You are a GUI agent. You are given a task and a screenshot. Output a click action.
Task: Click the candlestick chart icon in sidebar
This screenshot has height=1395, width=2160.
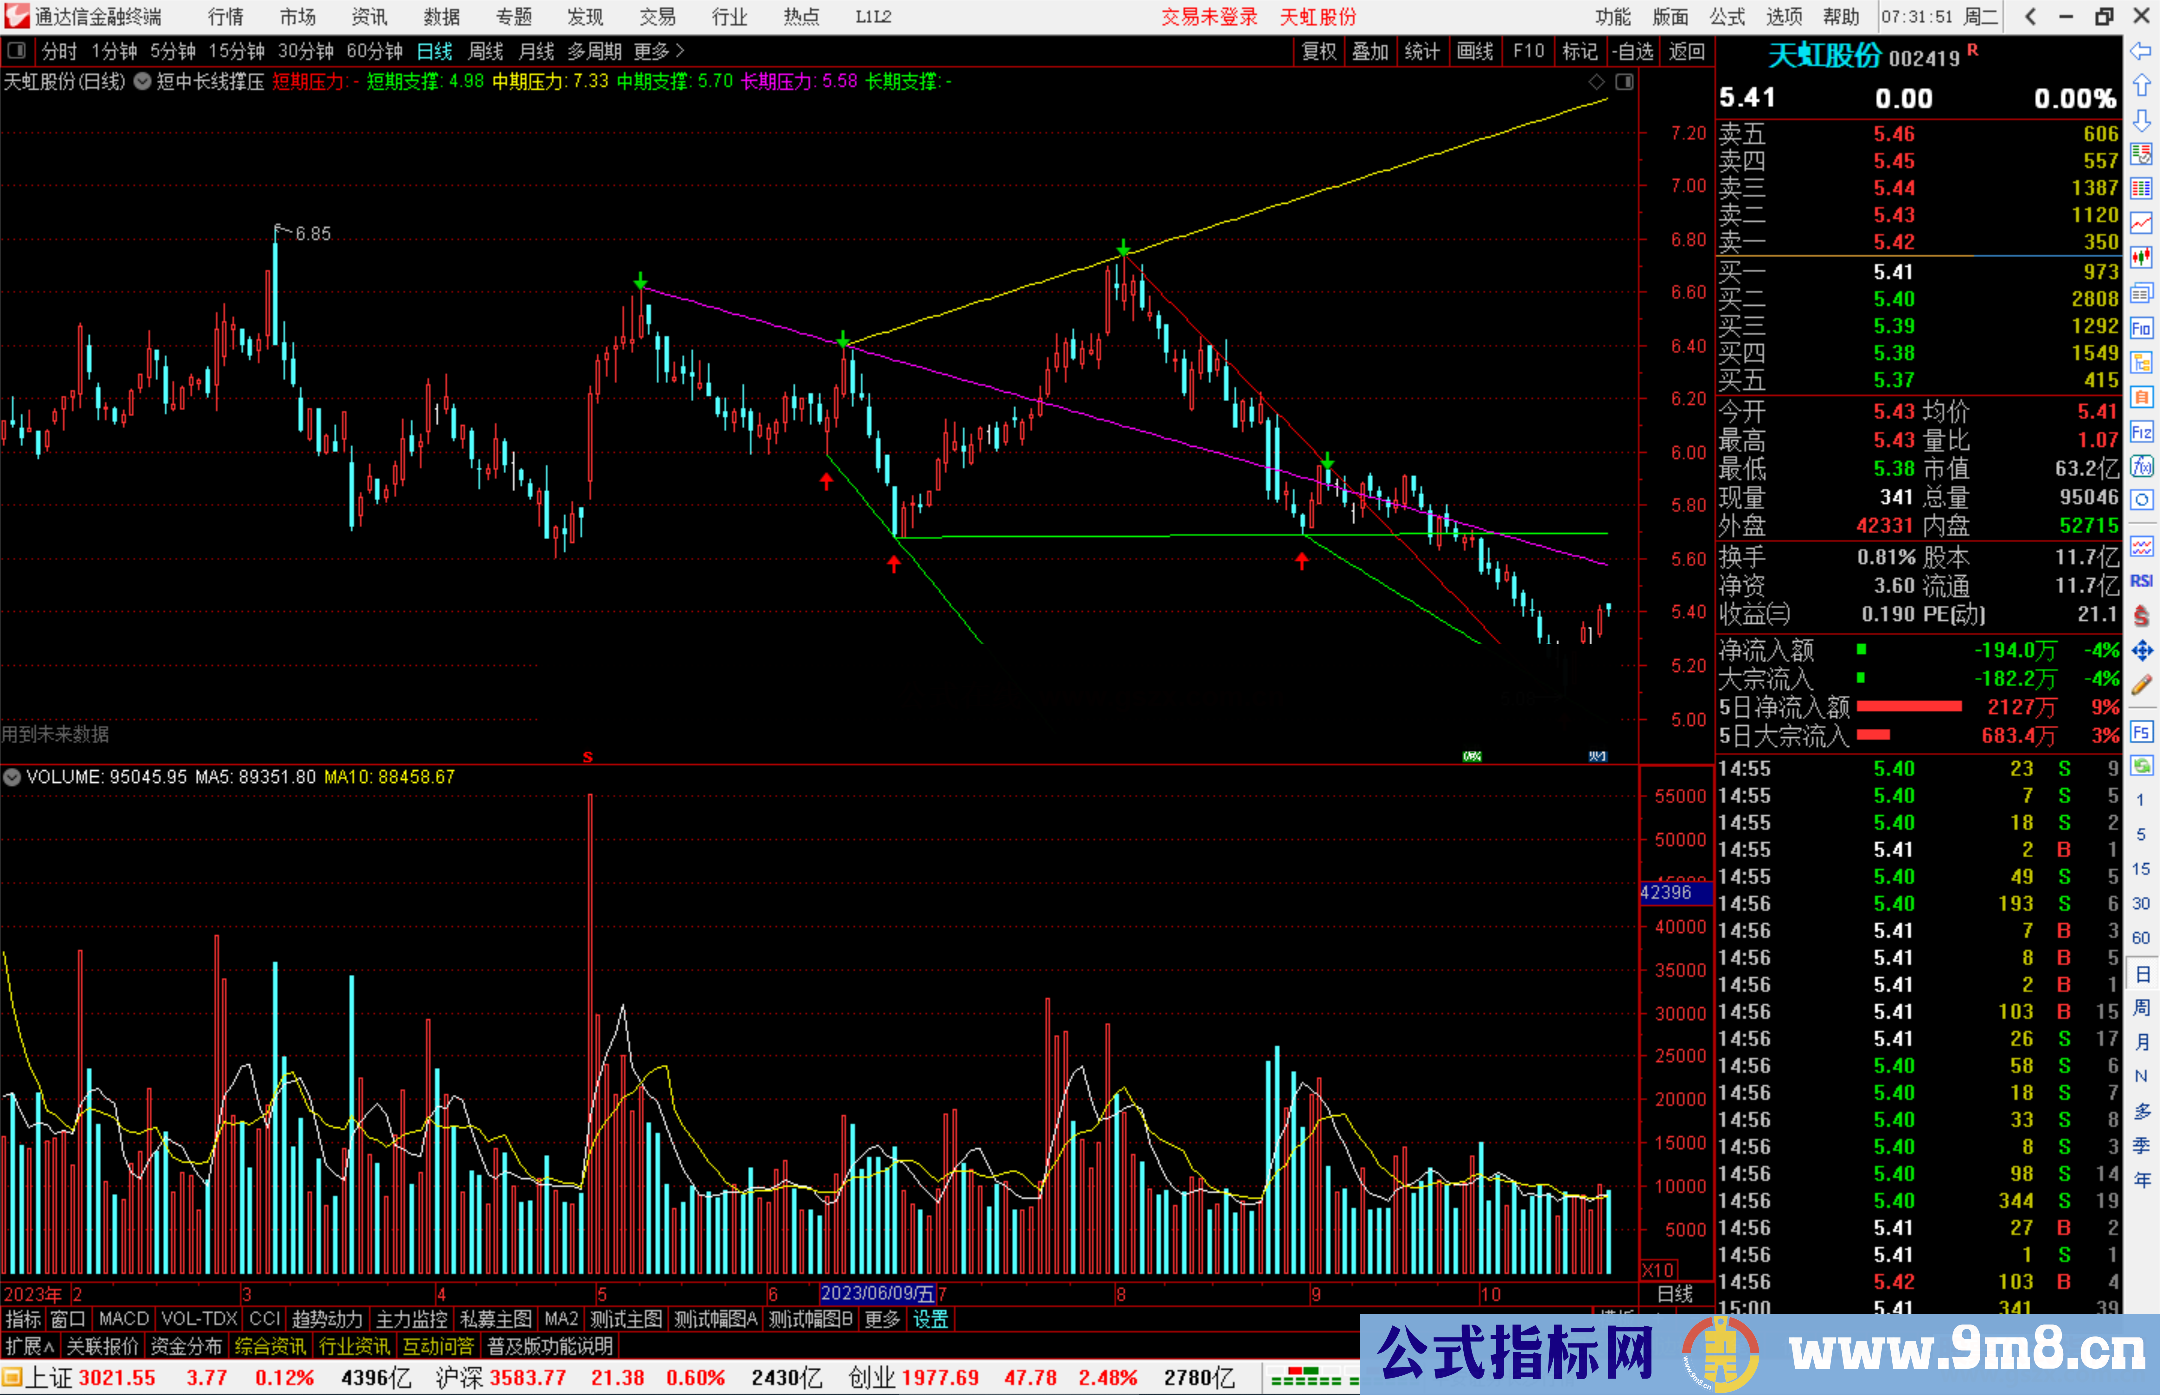(x=2141, y=257)
